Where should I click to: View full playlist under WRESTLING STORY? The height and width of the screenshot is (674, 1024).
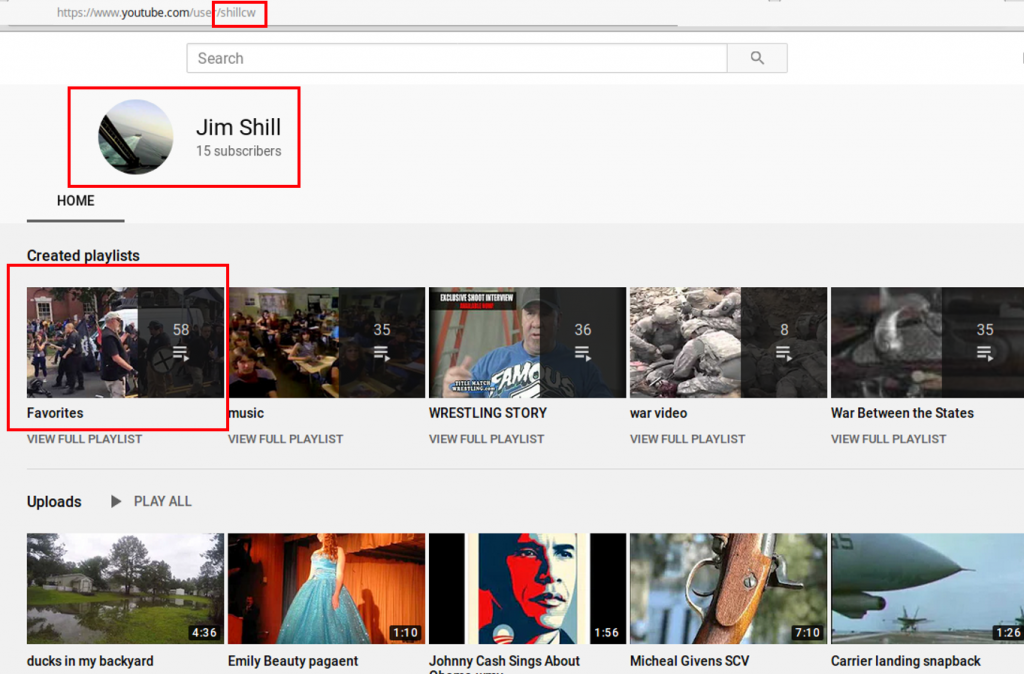click(x=487, y=439)
